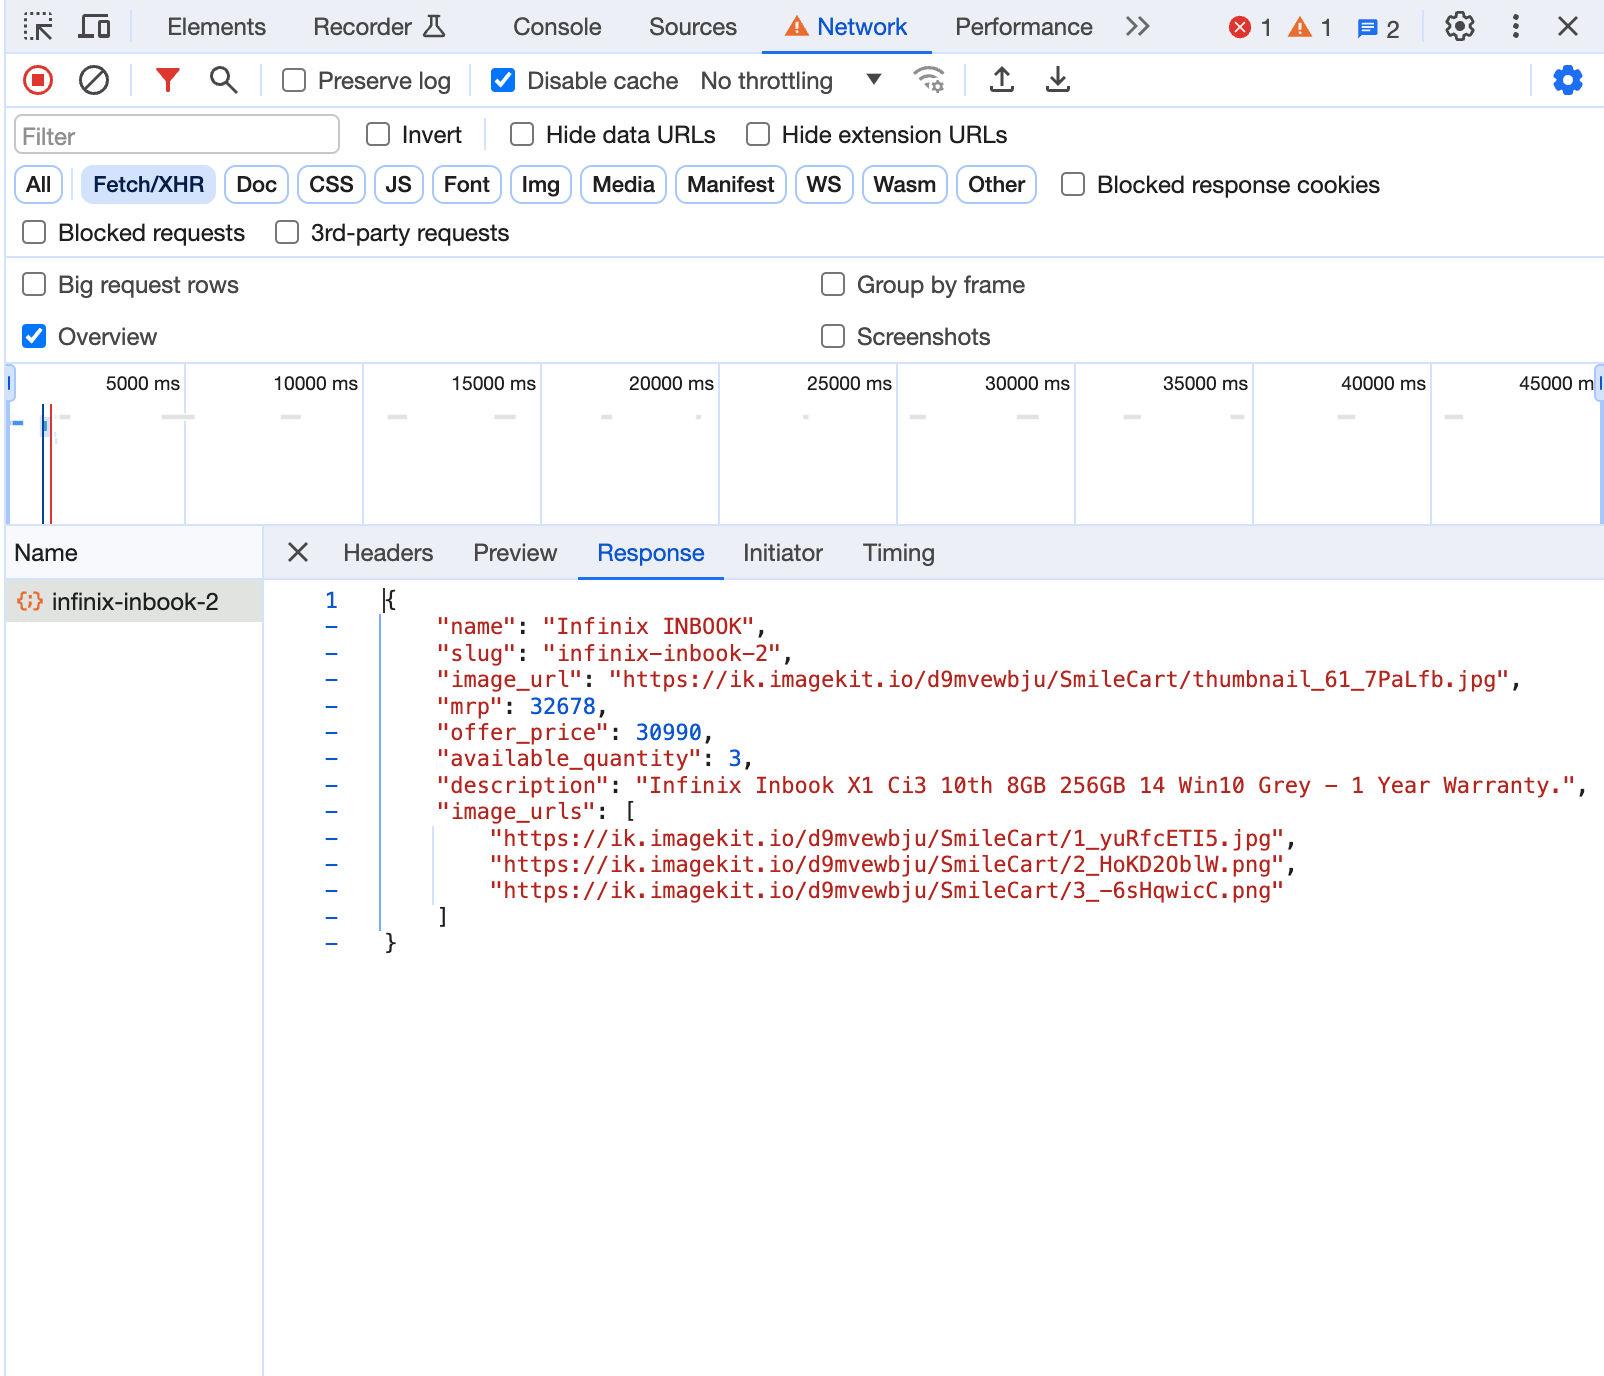Toggle the red filter funnel icon
Viewport: 1604px width, 1376px height.
point(168,80)
